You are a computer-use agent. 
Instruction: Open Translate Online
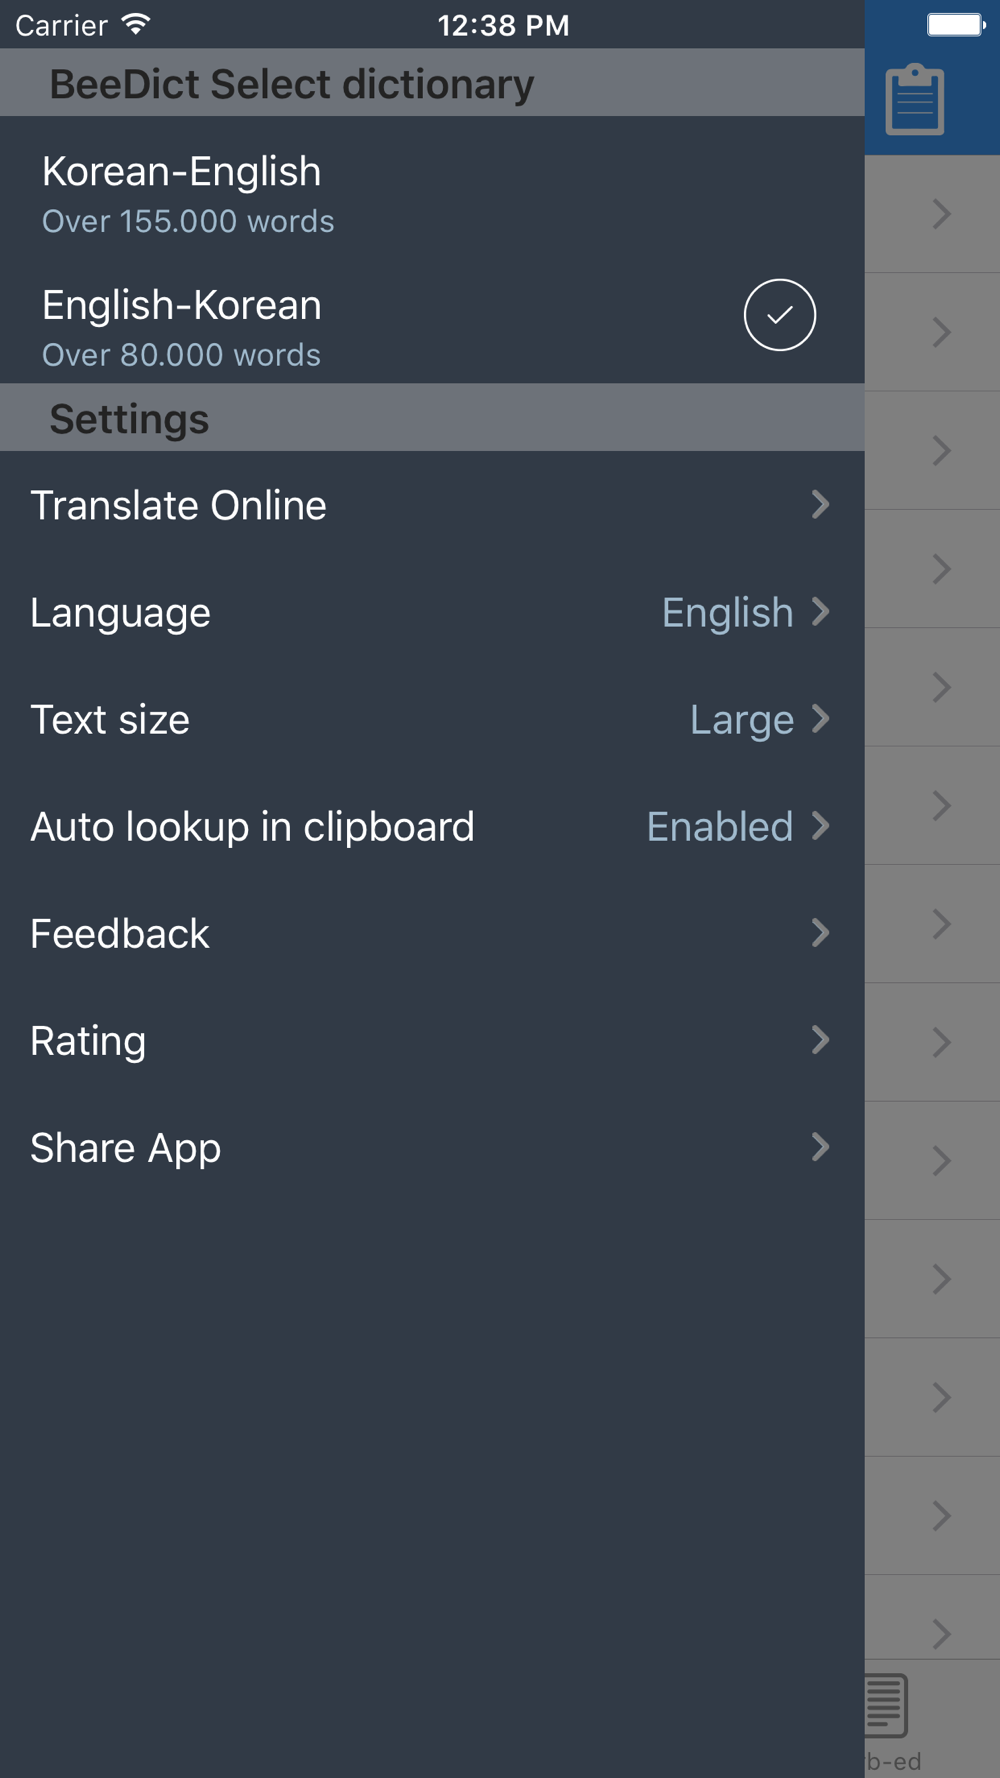pyautogui.click(x=432, y=505)
